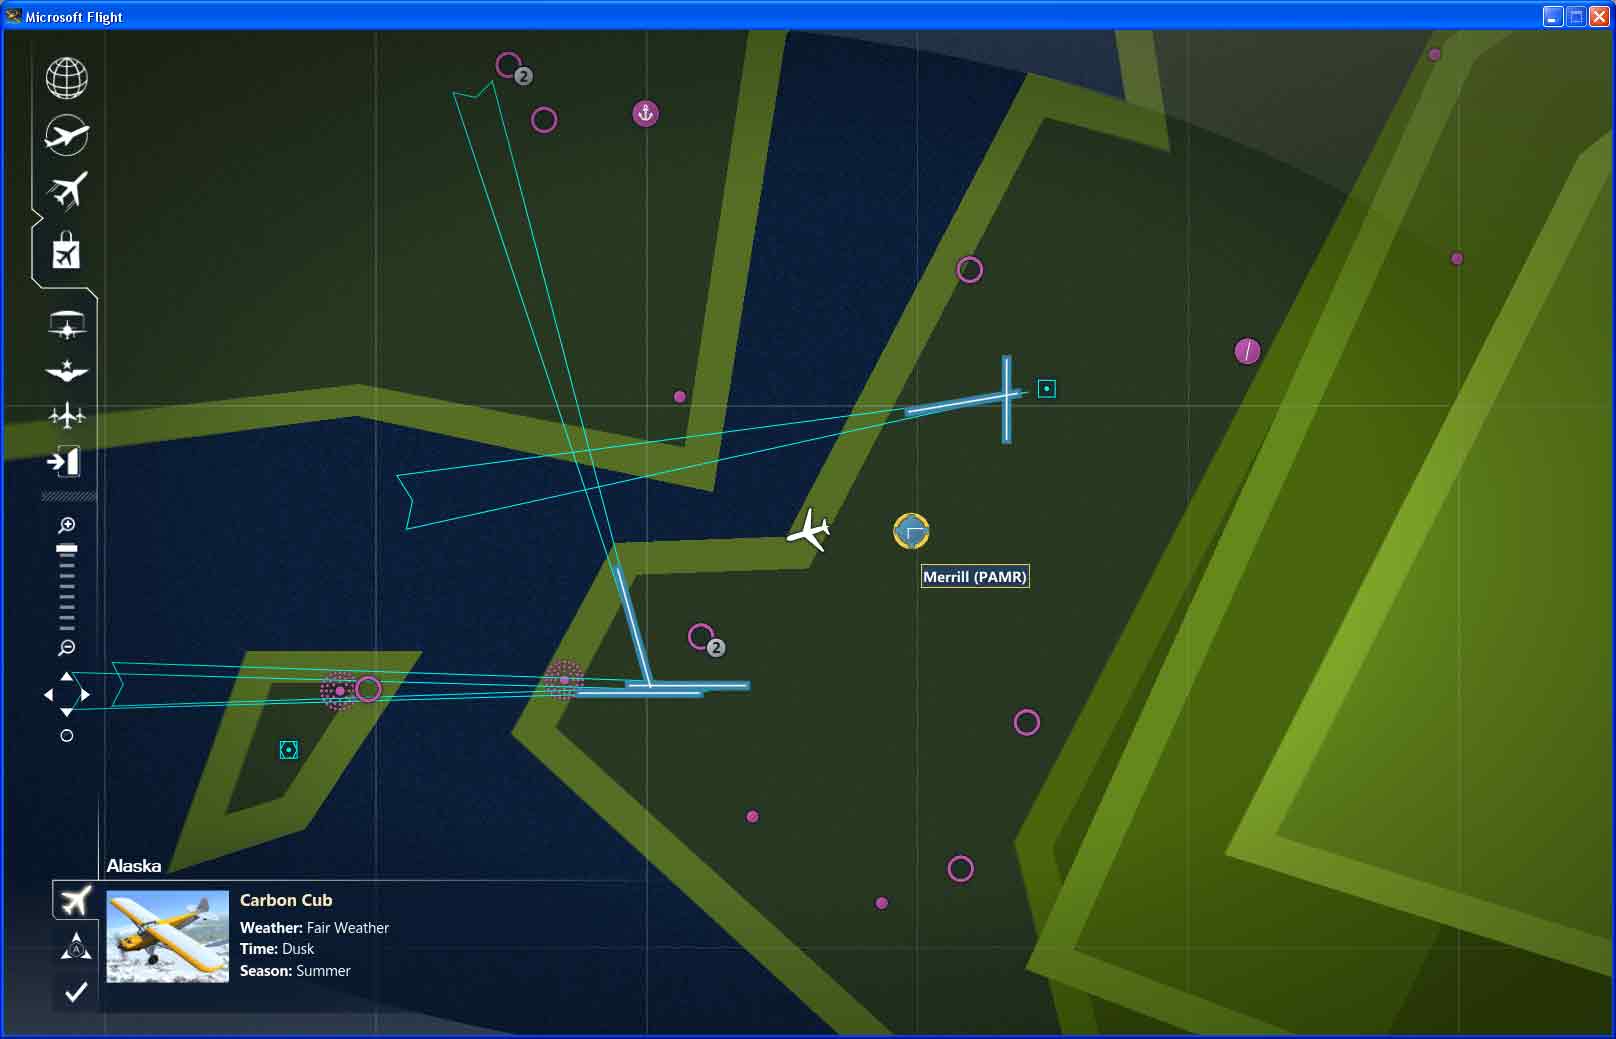Select the fast airplane icon in sidebar
Viewport: 1616px width, 1039px height.
click(x=67, y=190)
